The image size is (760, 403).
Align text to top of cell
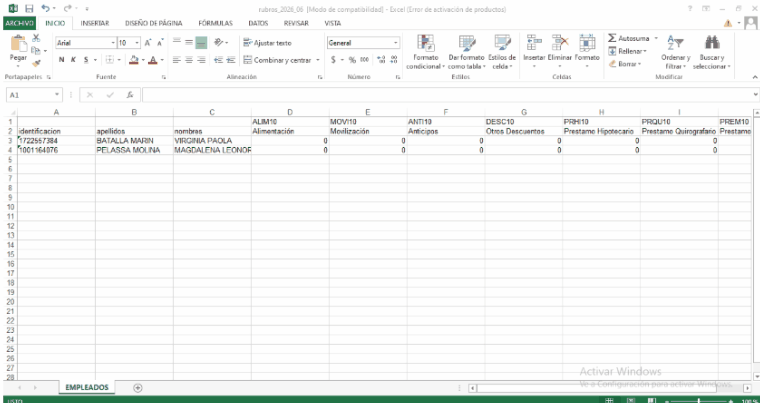pyautogui.click(x=176, y=43)
